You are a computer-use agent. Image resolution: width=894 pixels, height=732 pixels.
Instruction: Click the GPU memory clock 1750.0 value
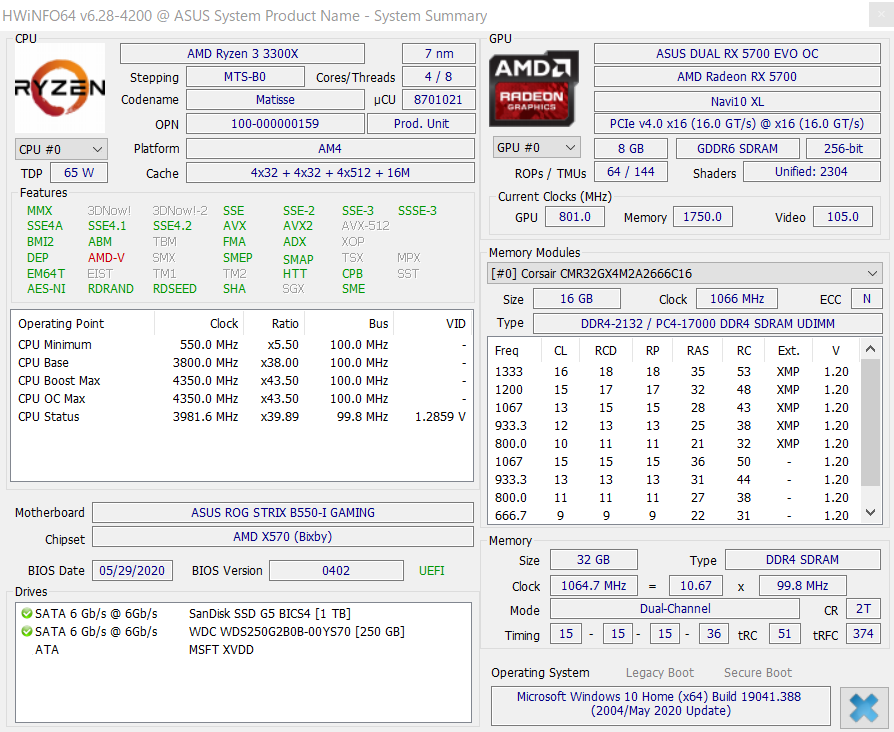(x=702, y=217)
